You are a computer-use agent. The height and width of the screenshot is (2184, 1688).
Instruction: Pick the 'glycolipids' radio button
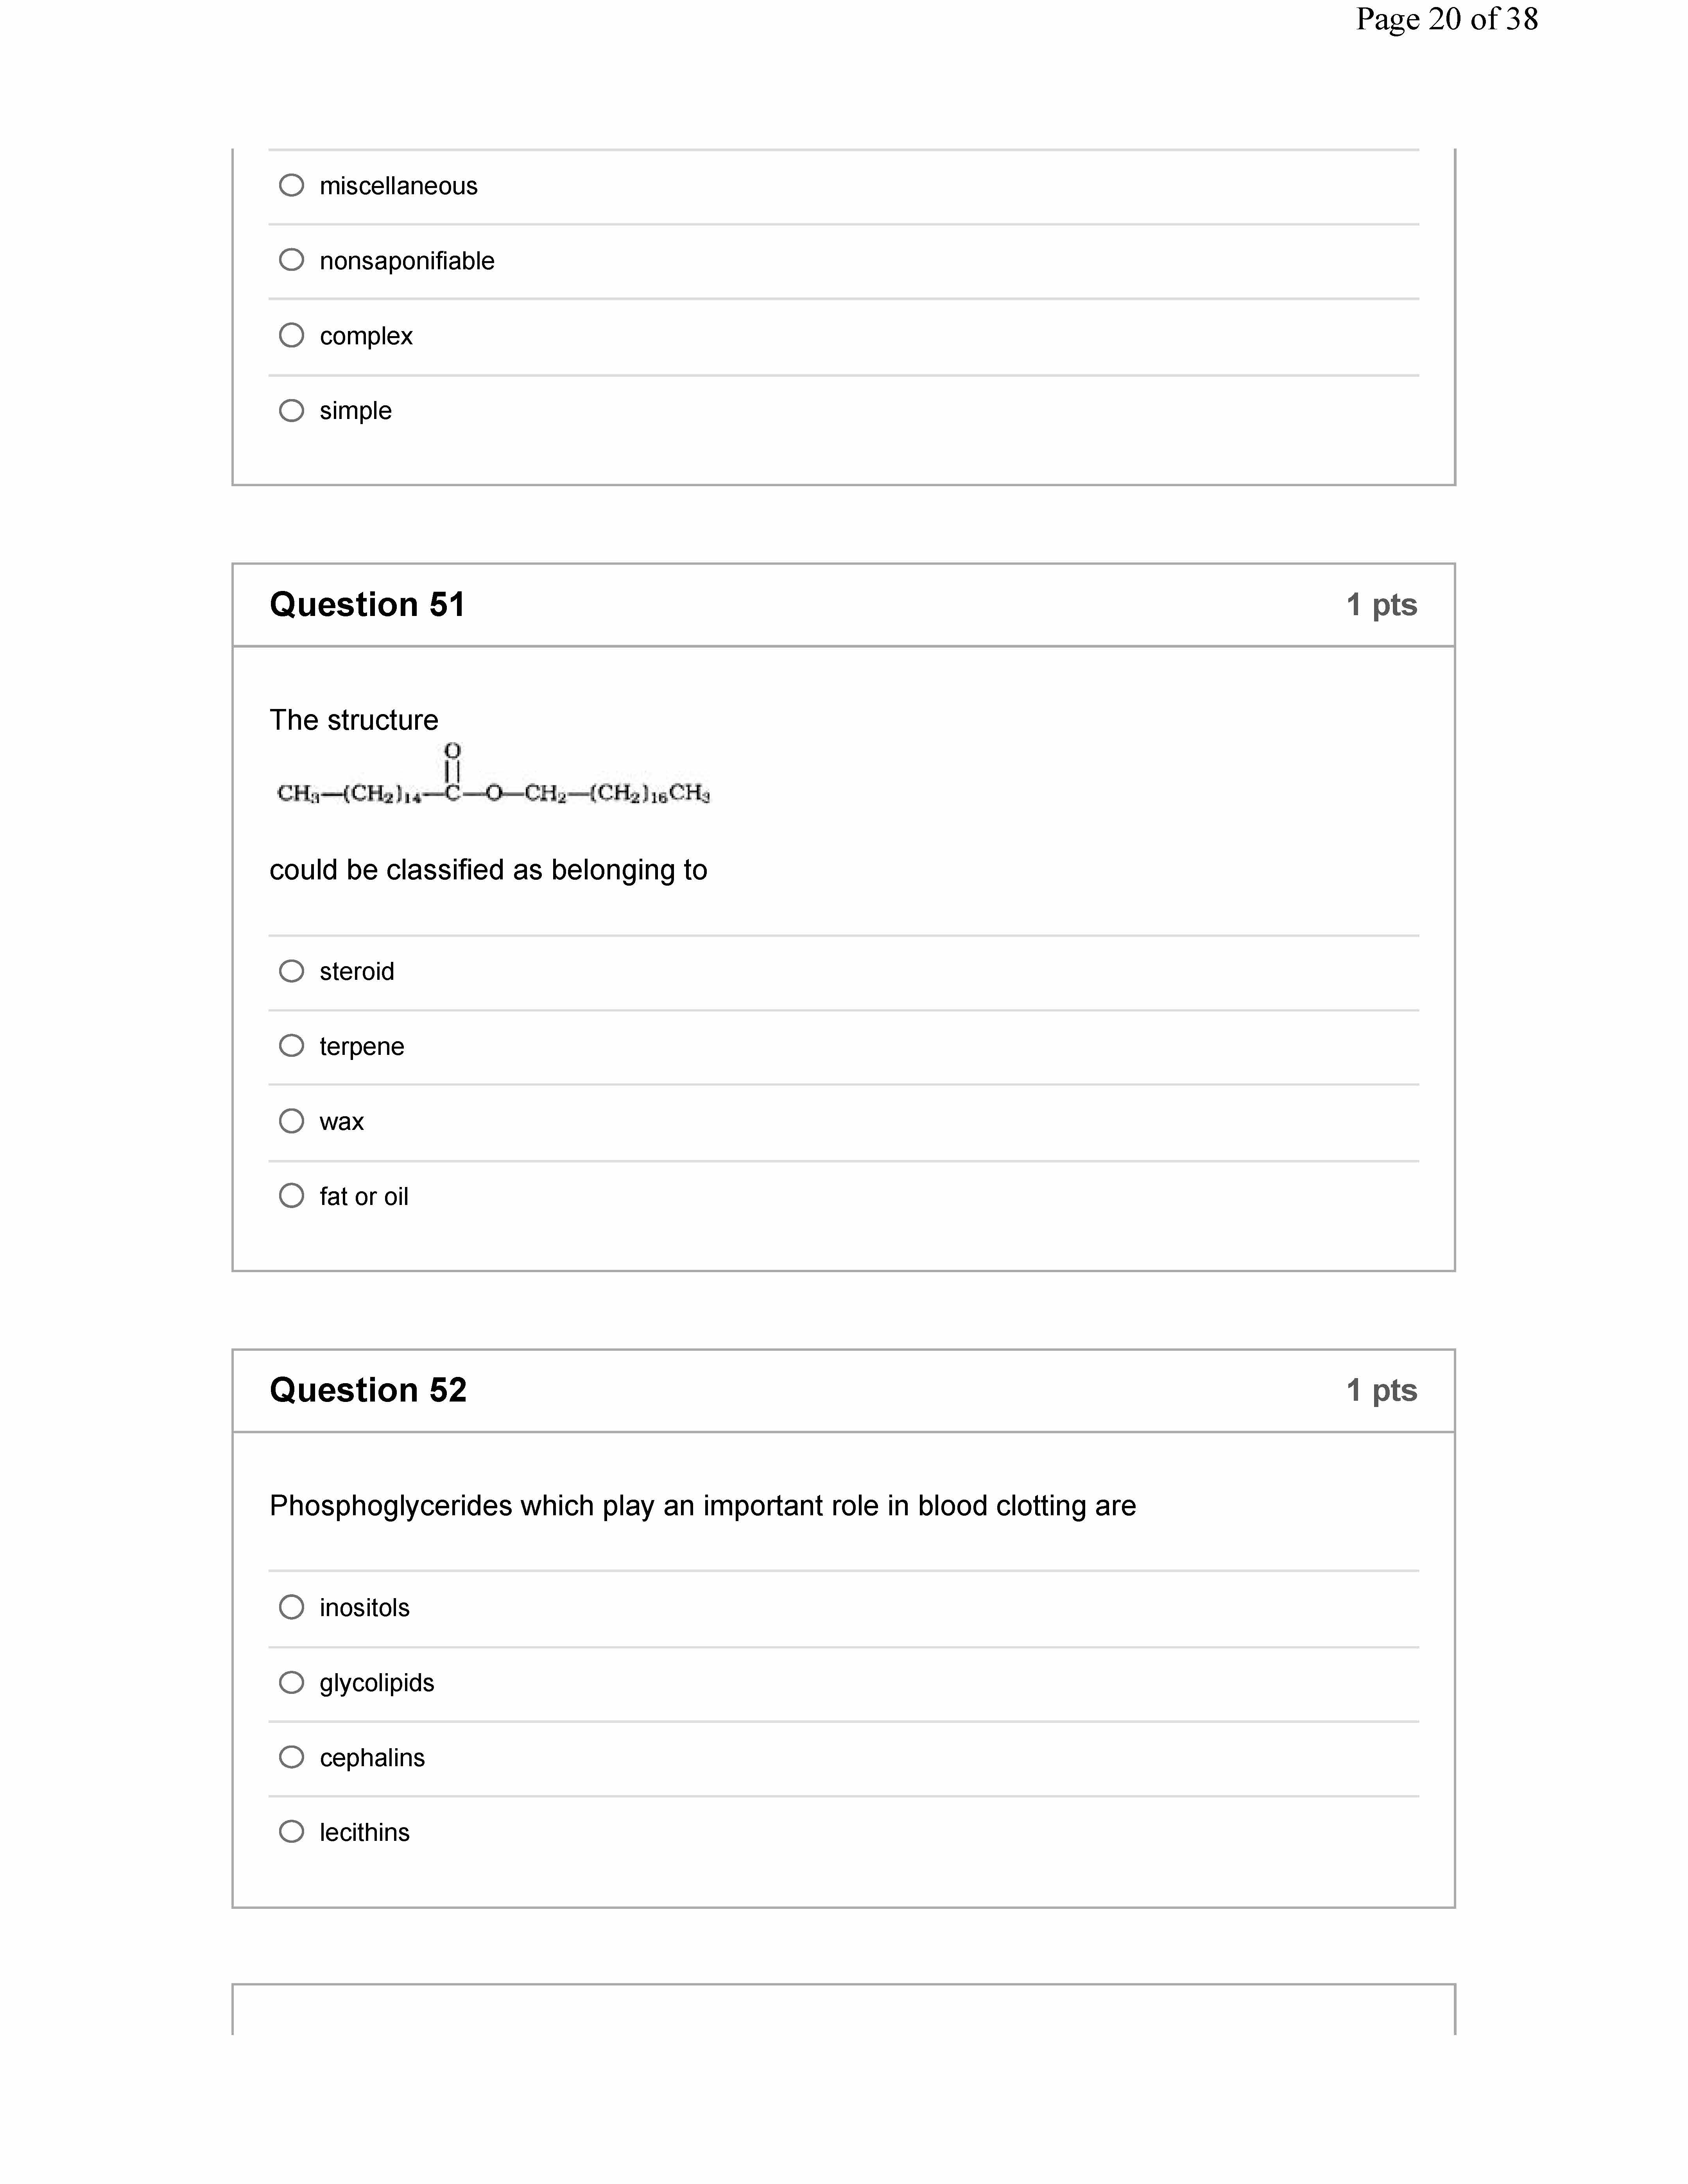(x=291, y=1682)
